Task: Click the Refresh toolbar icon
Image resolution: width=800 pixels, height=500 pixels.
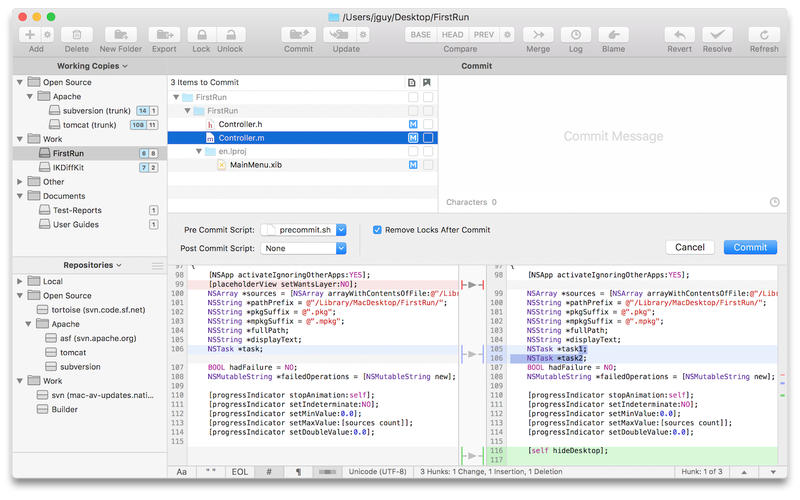Action: (764, 35)
